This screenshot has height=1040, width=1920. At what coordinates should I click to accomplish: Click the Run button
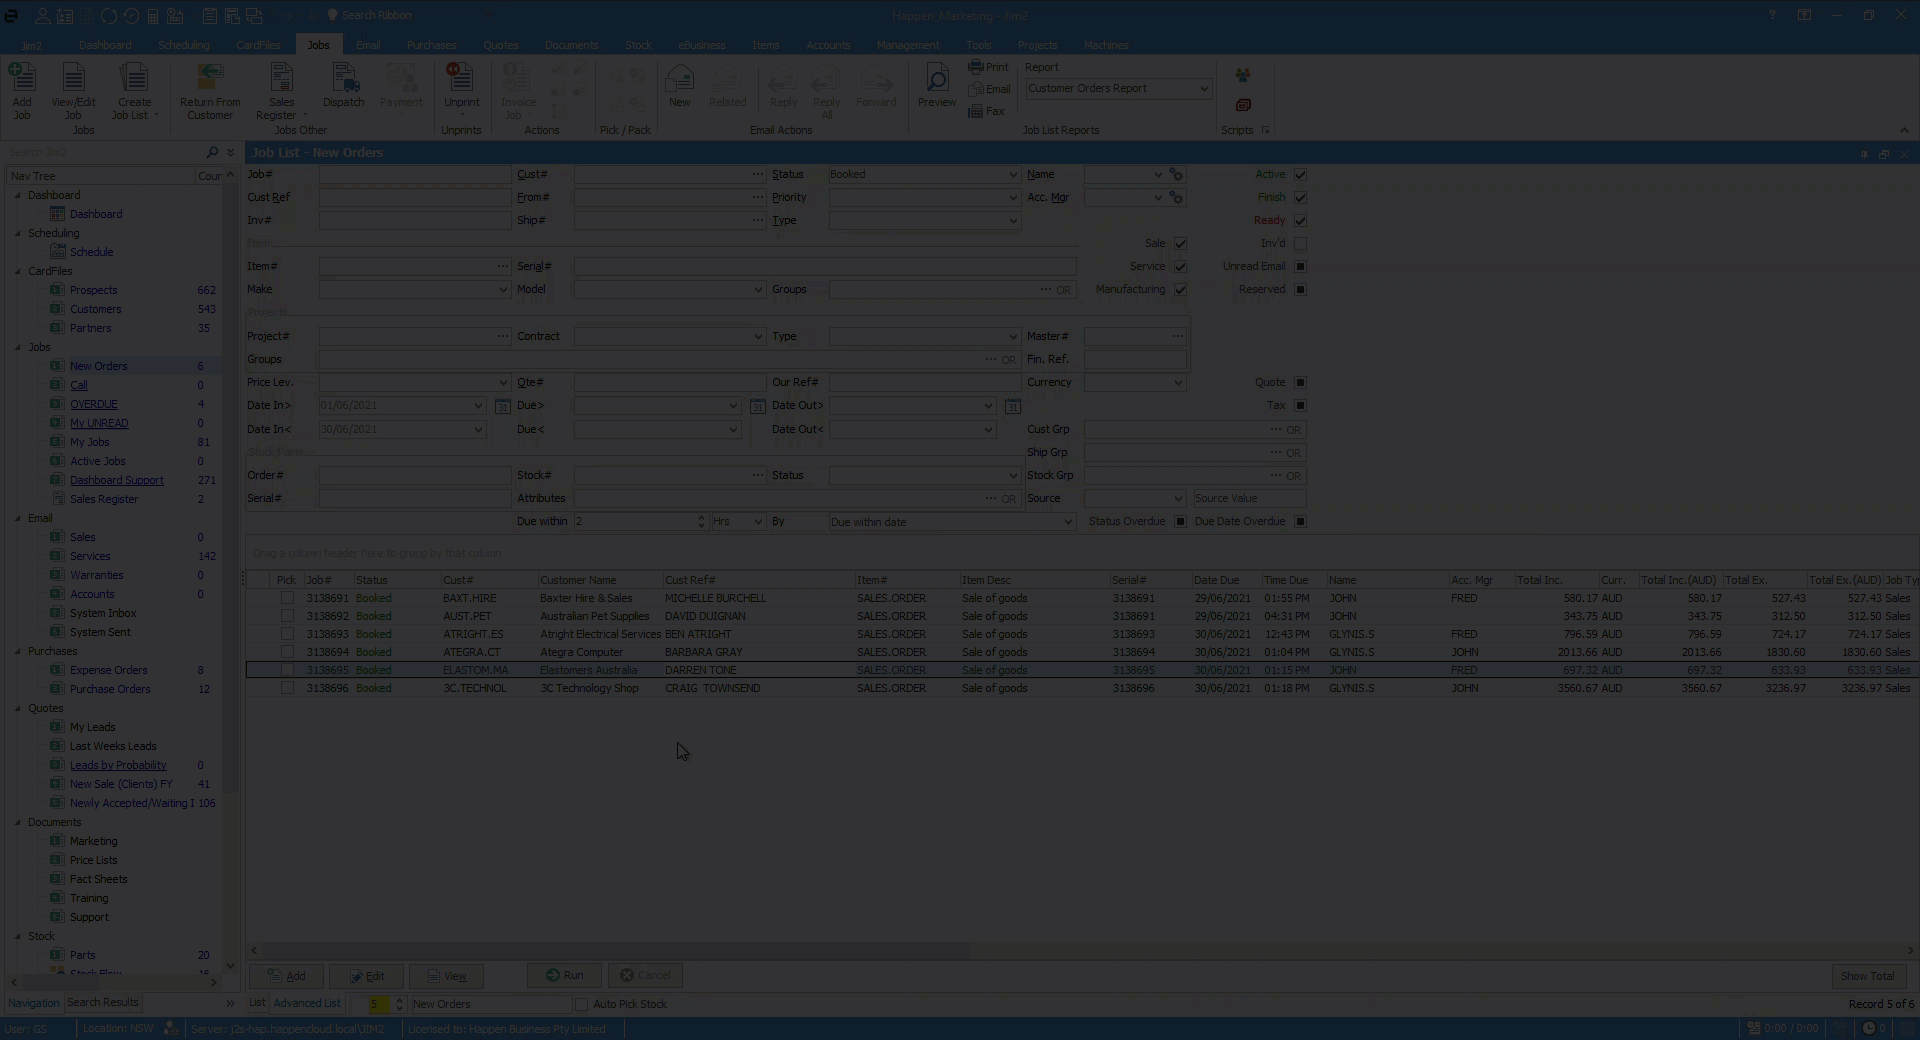pyautogui.click(x=564, y=975)
